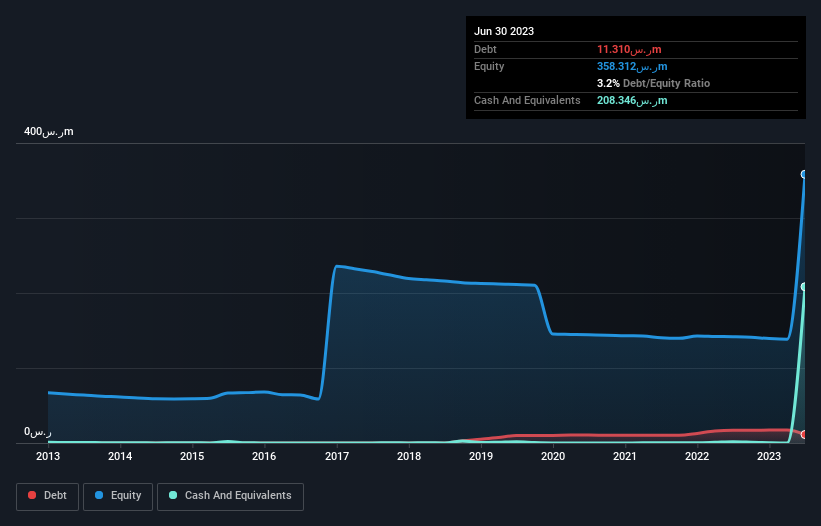Click the 2023 x-axis label
The image size is (821, 526).
click(x=769, y=456)
